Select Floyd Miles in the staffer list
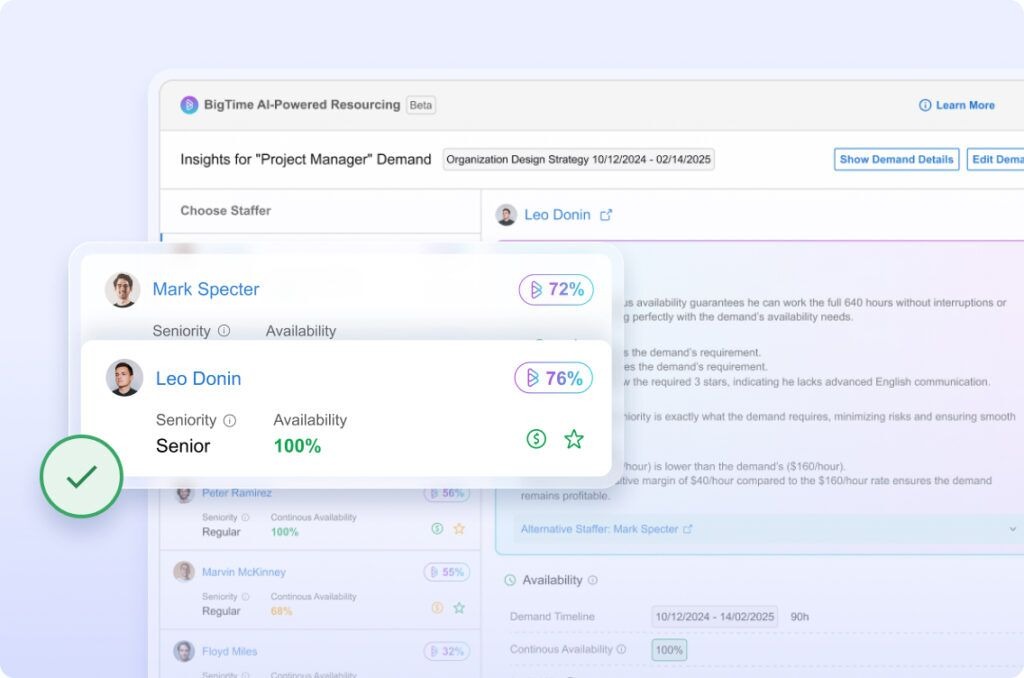This screenshot has width=1024, height=678. pos(230,652)
